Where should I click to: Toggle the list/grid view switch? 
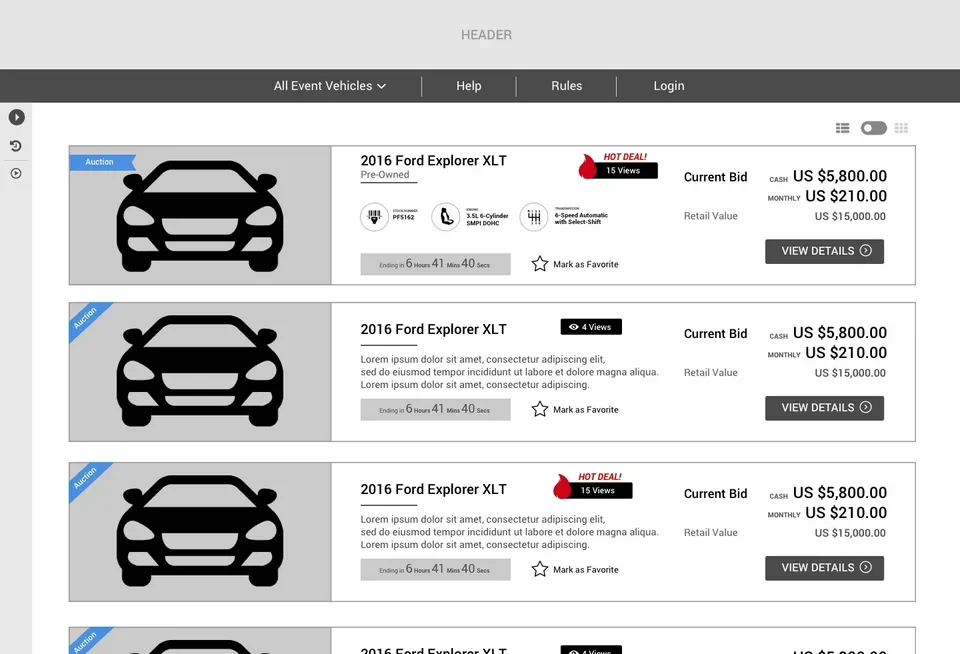[874, 128]
